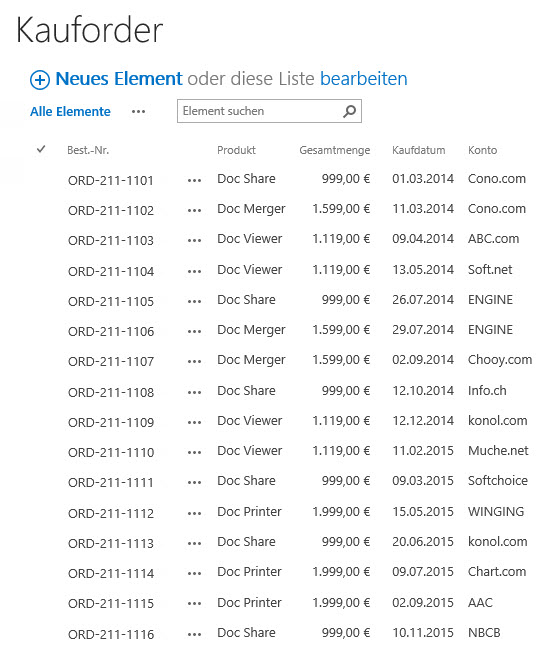This screenshot has width=545, height=658.
Task: Open ellipsis menu for ORD-211-1109
Action: pos(194,423)
